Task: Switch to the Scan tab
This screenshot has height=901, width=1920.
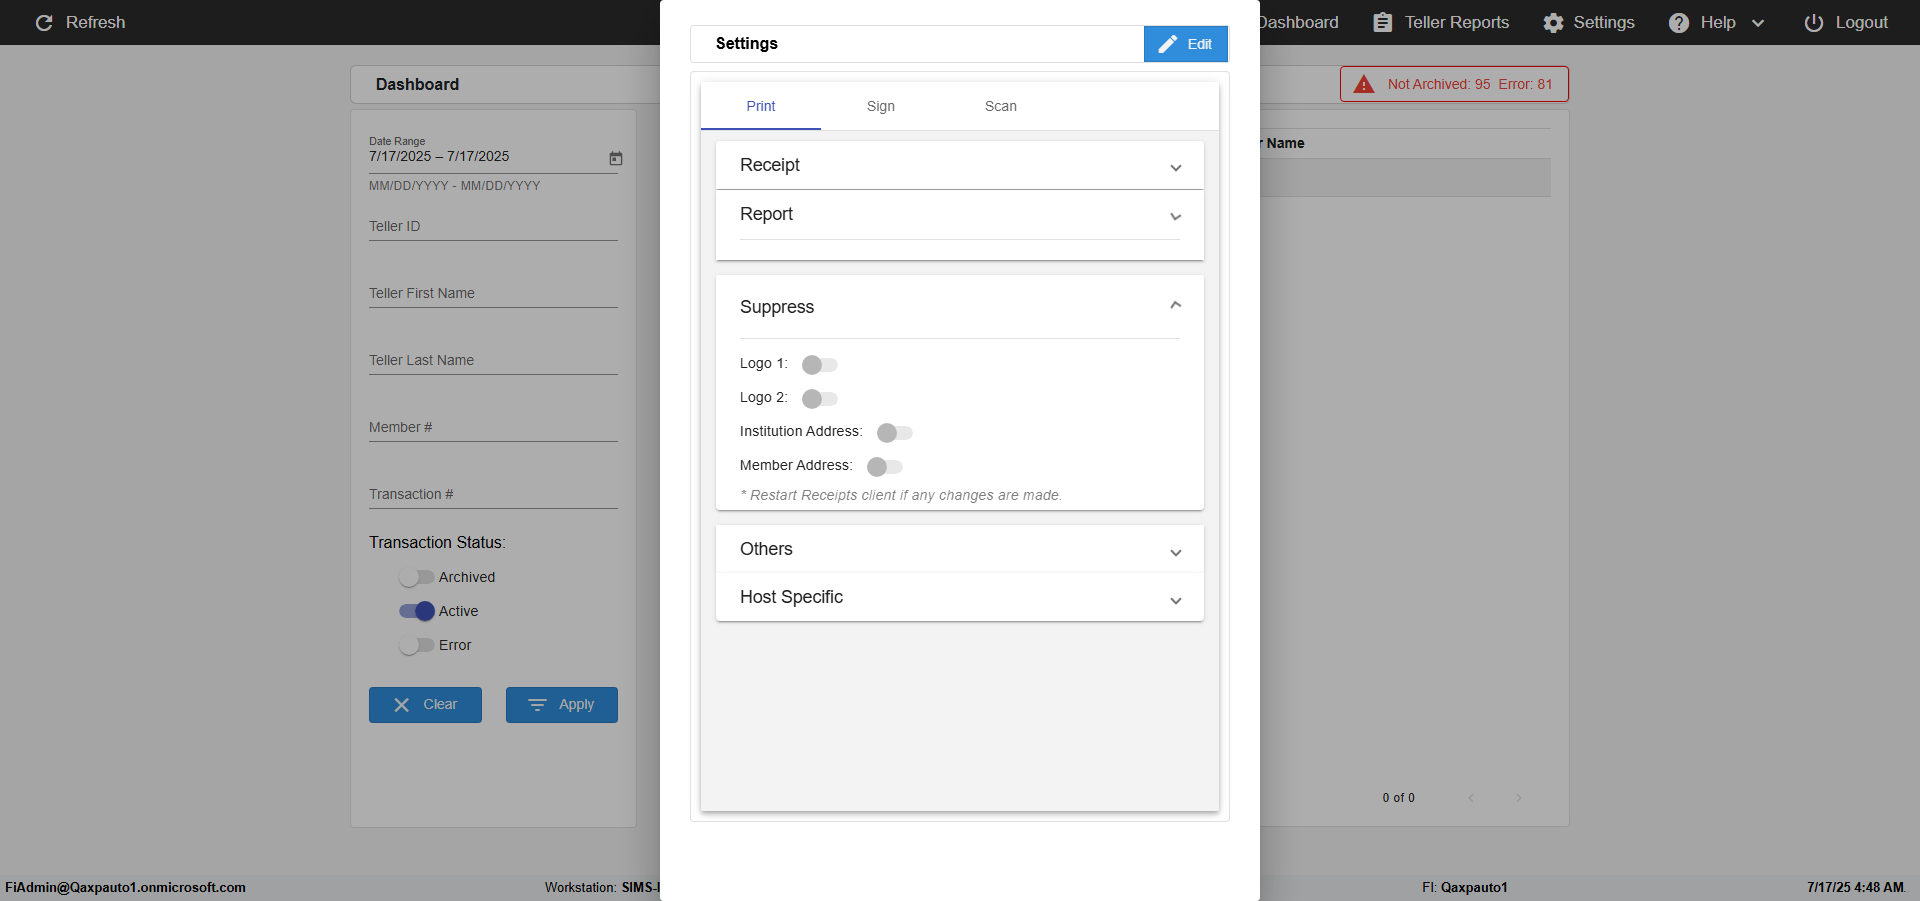Action: pos(1001,106)
